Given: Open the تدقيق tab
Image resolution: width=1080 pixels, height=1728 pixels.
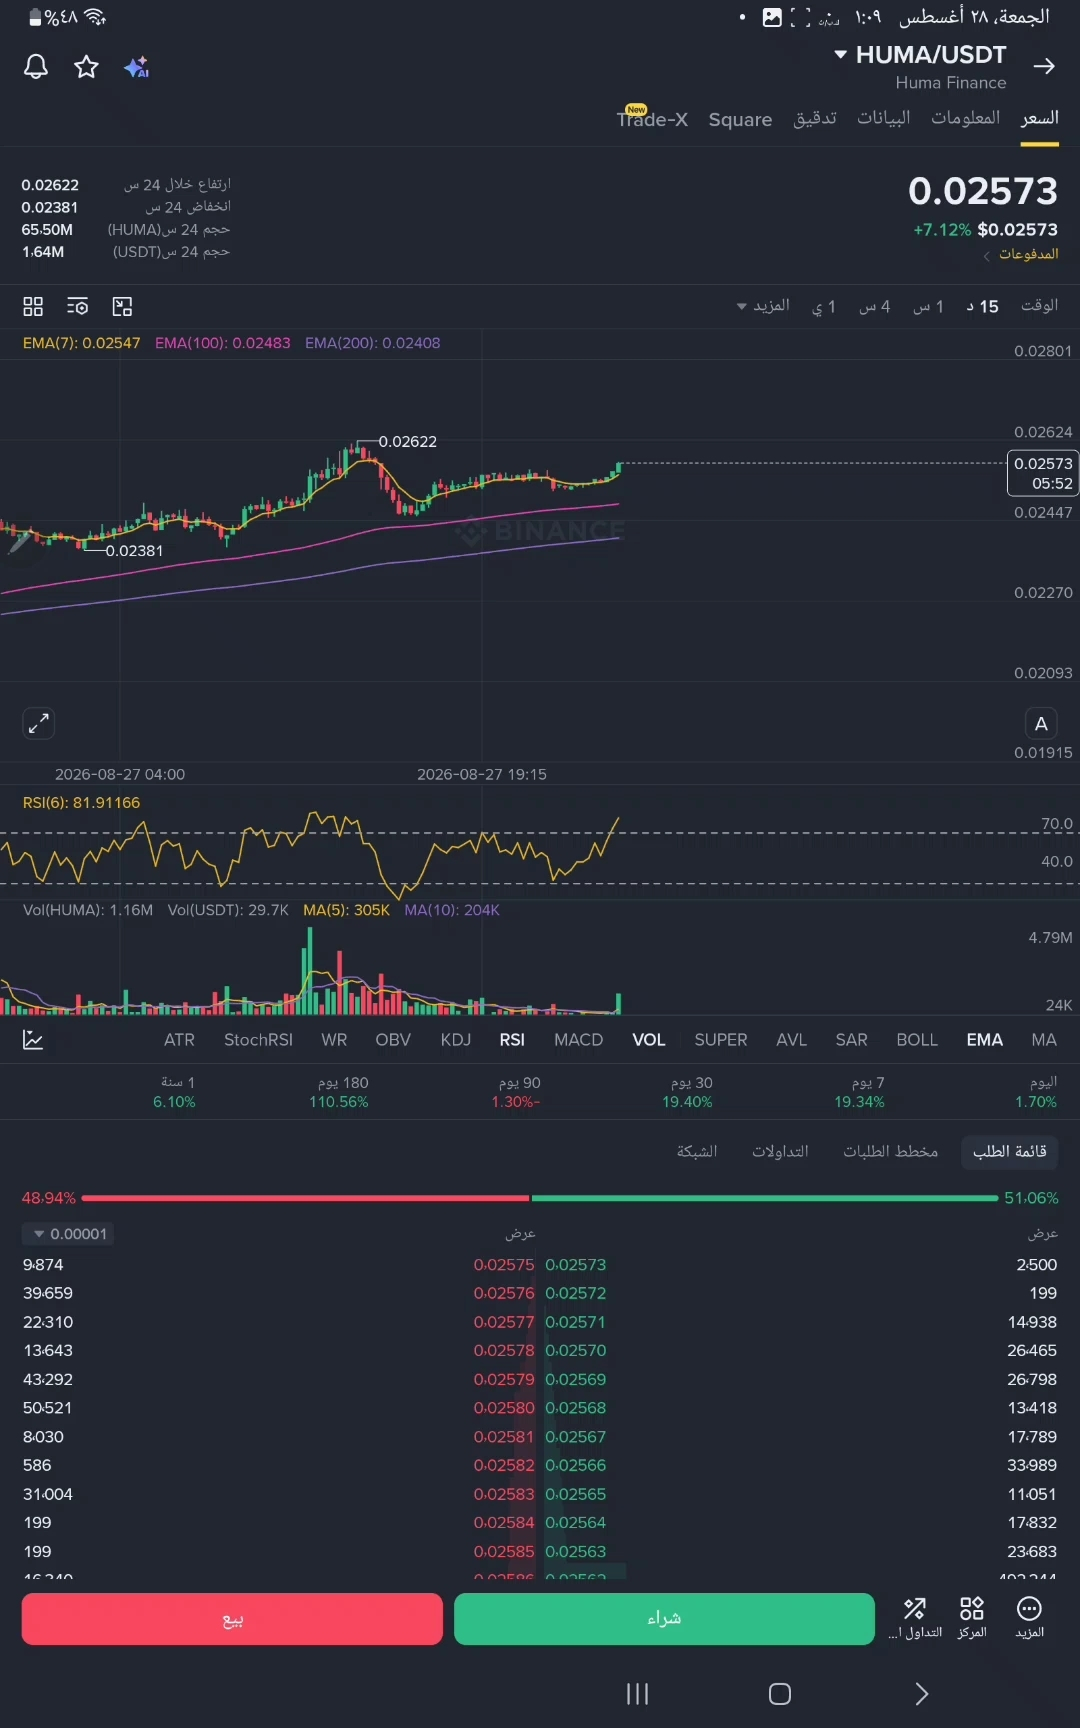Looking at the screenshot, I should [x=815, y=118].
